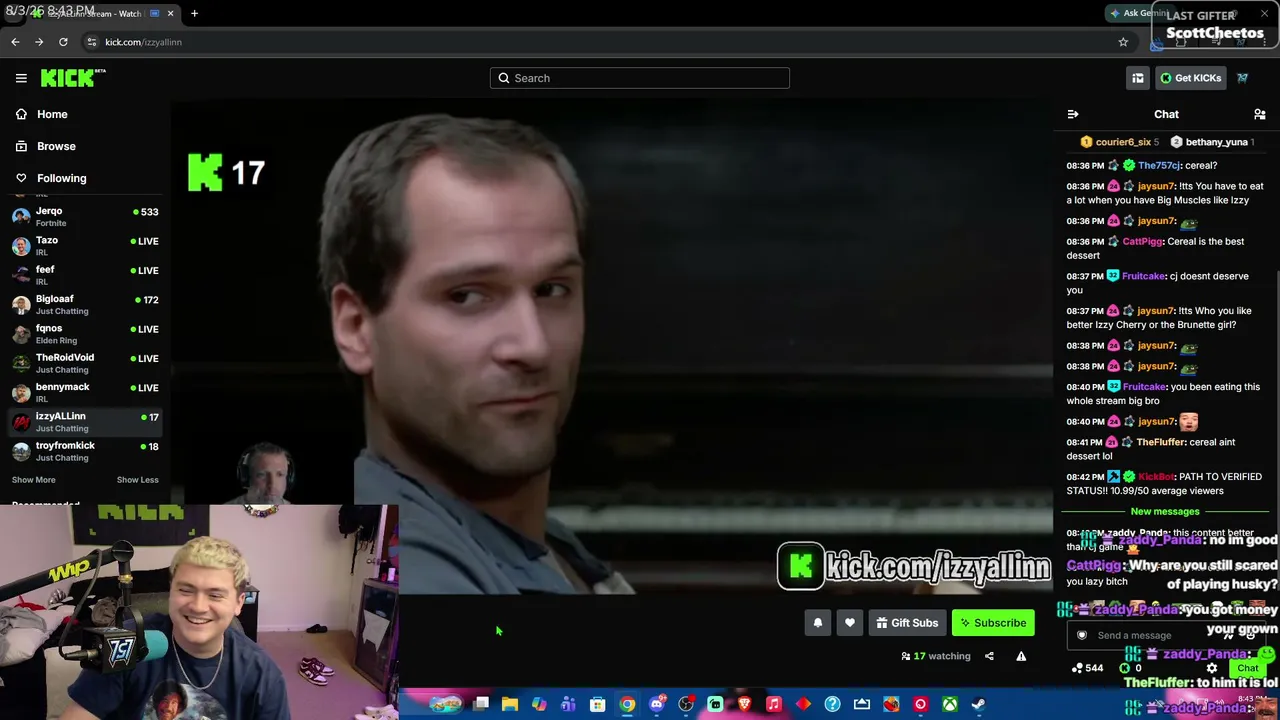Open TheRoidVoid's channel
The height and width of the screenshot is (720, 1280).
click(x=85, y=362)
